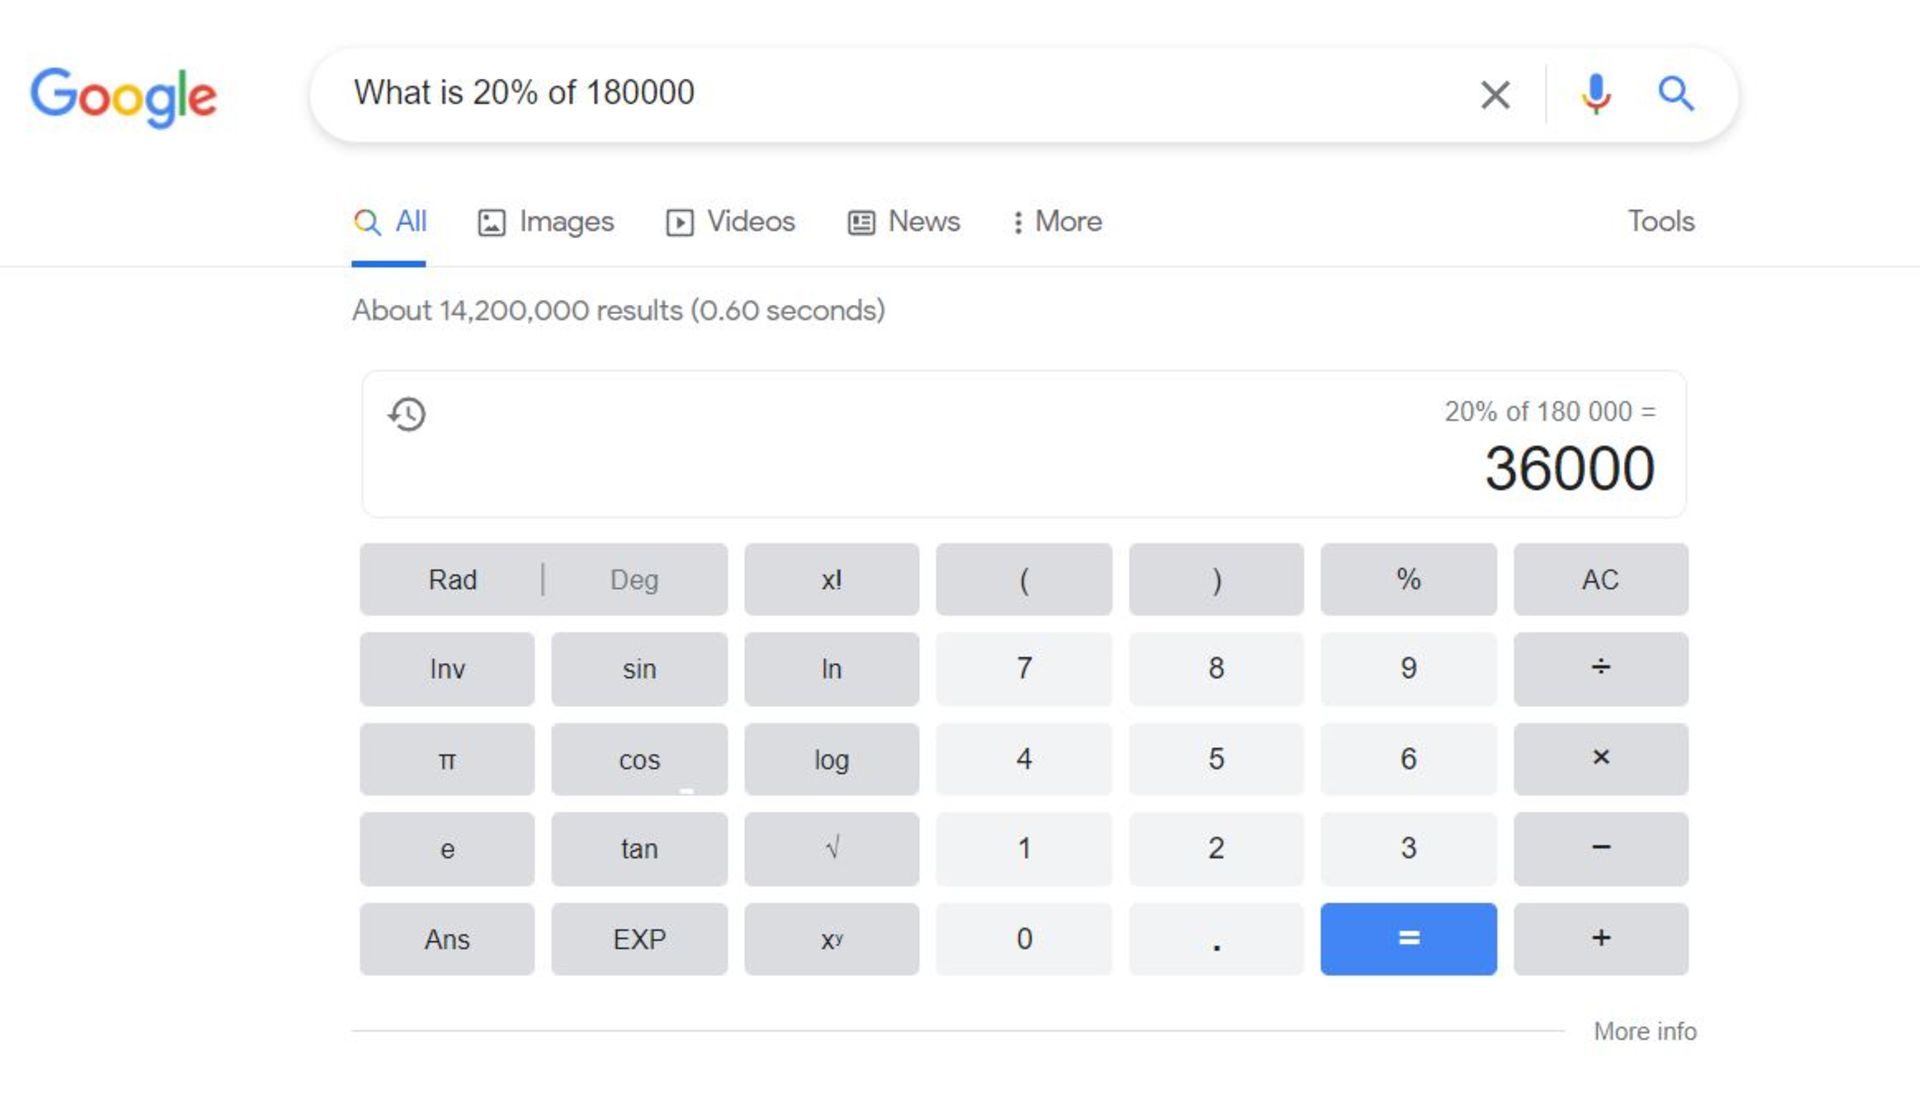Click the equals (=) button
Screen dimensions: 1920x1101
click(1408, 937)
